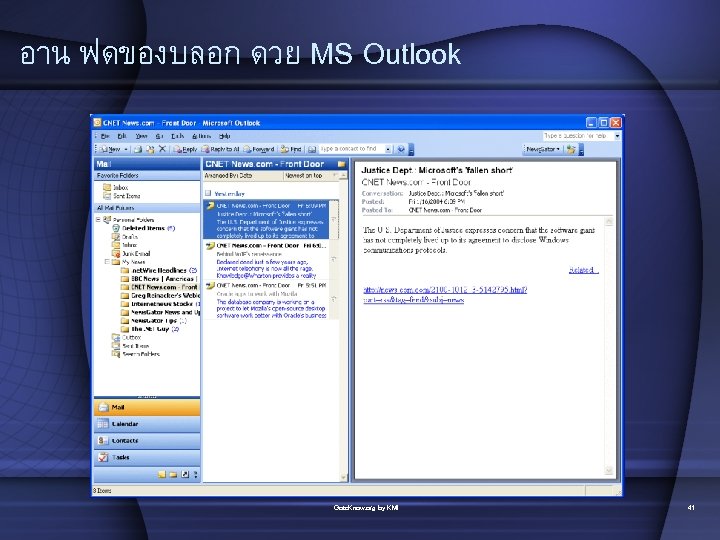Image resolution: width=720 pixels, height=540 pixels.
Task: Switch to the Mail navigation pane button
Action: point(147,407)
